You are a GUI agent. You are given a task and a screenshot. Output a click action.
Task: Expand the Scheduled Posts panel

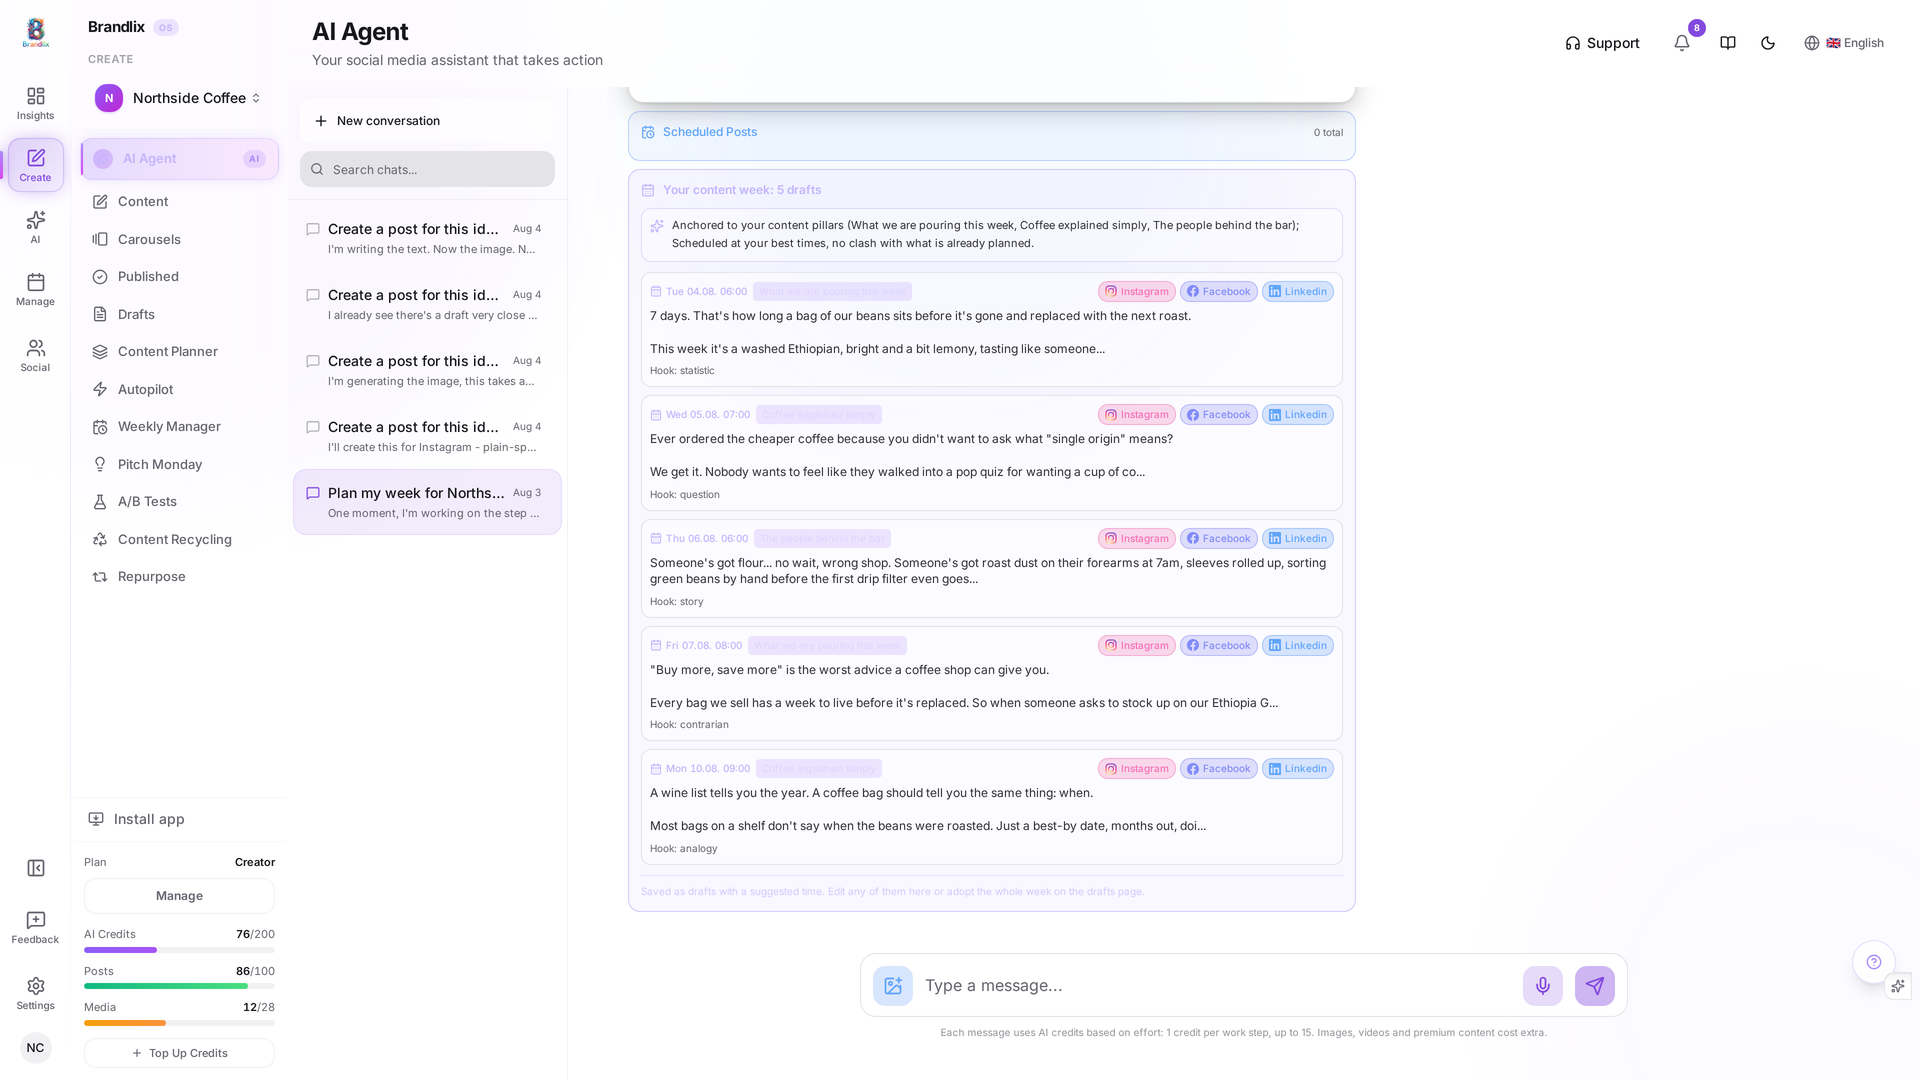pos(991,135)
